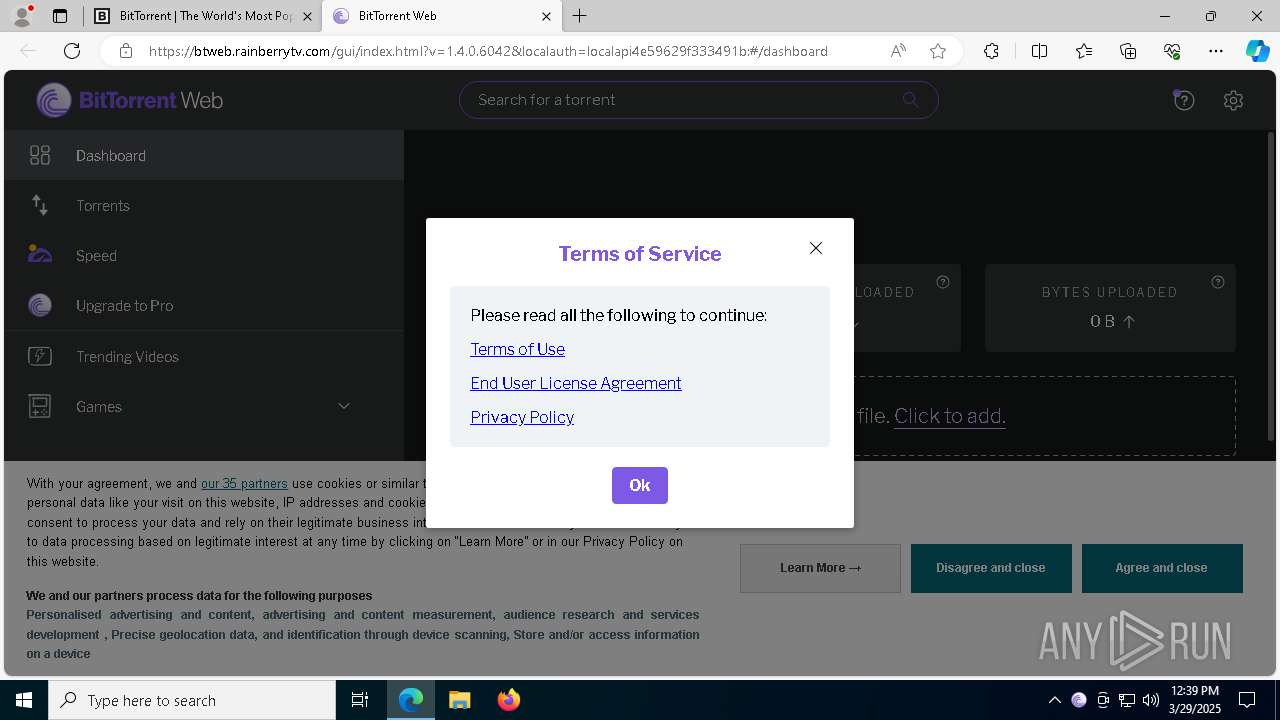Click the address bar URL

(x=488, y=51)
